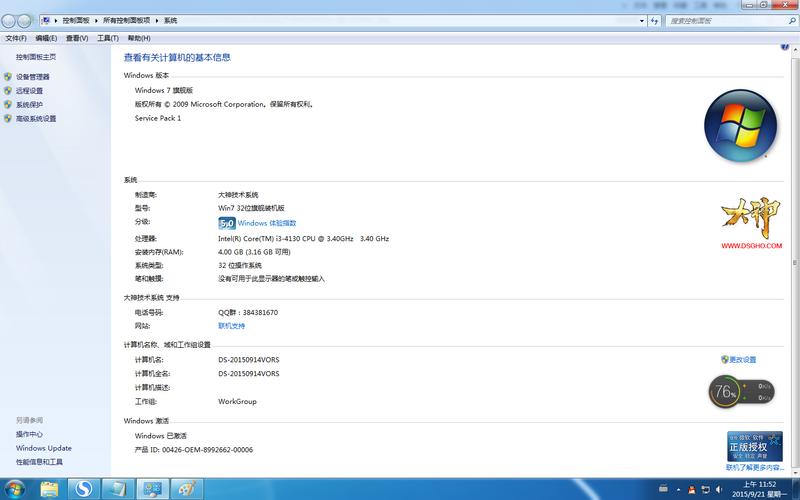Screen dimensions: 800x500
Task: Click the magnifier icon in search box
Action: [x=792, y=21]
